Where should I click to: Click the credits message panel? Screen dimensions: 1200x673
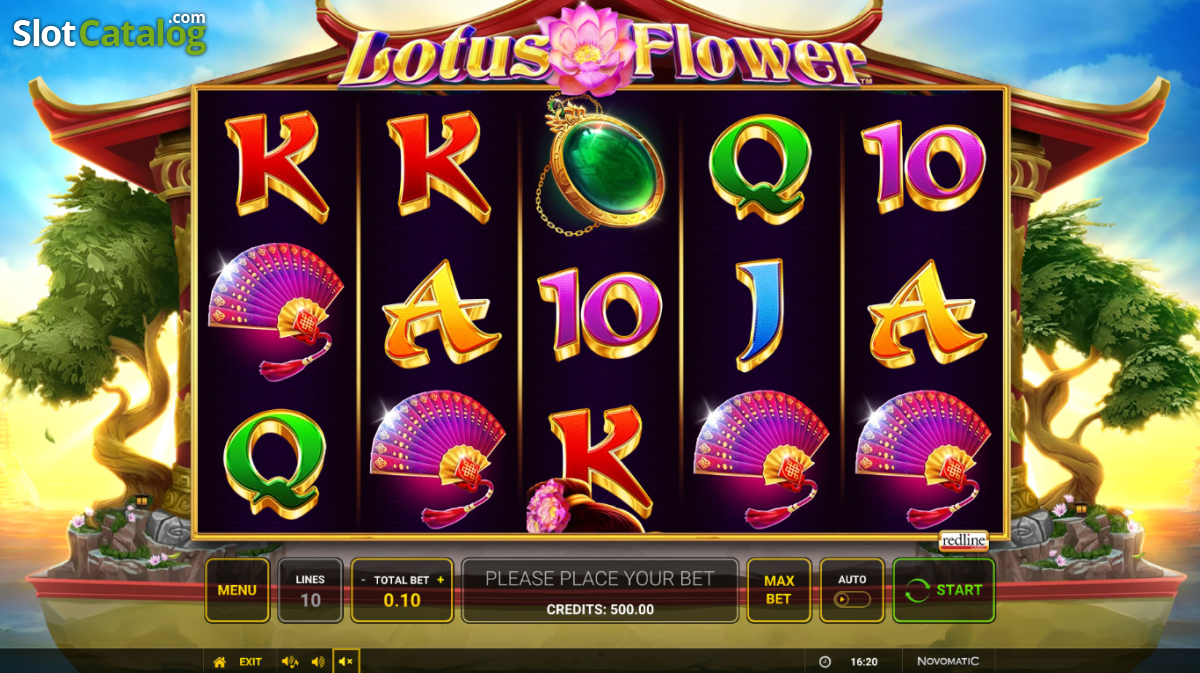(x=600, y=590)
